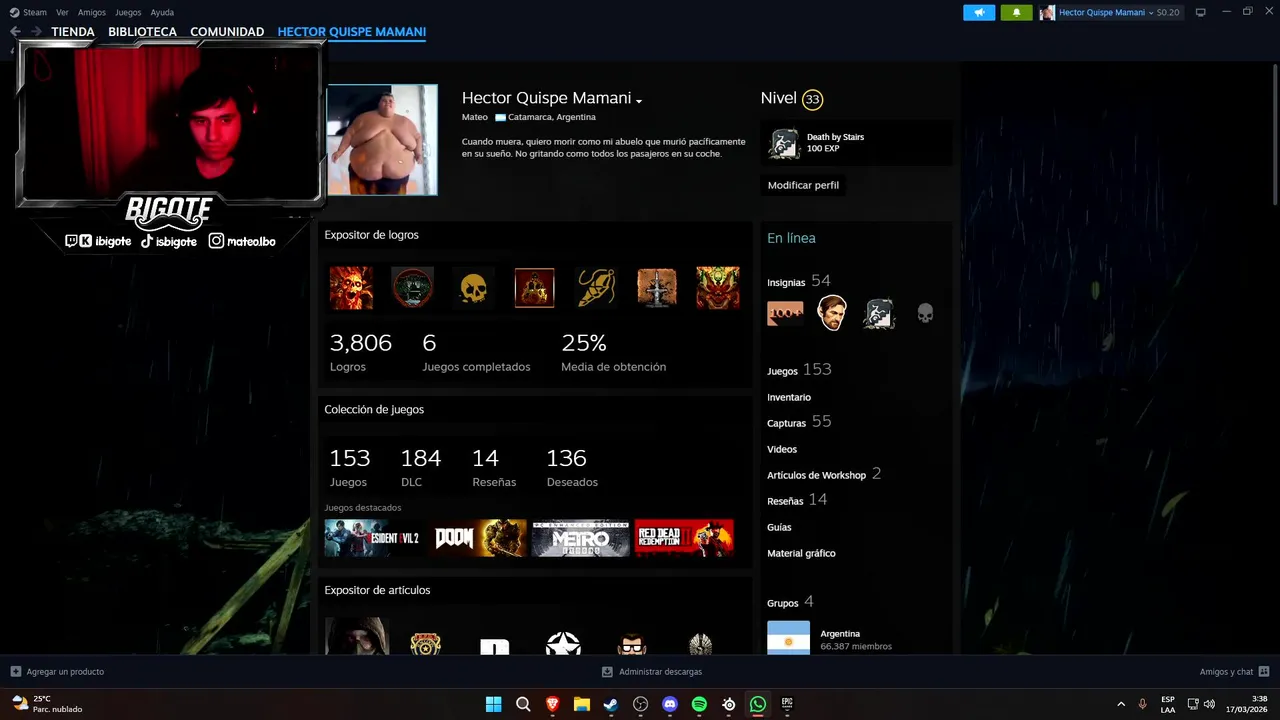The width and height of the screenshot is (1280, 720).
Task: Open the Ayuda menu
Action: pos(162,12)
